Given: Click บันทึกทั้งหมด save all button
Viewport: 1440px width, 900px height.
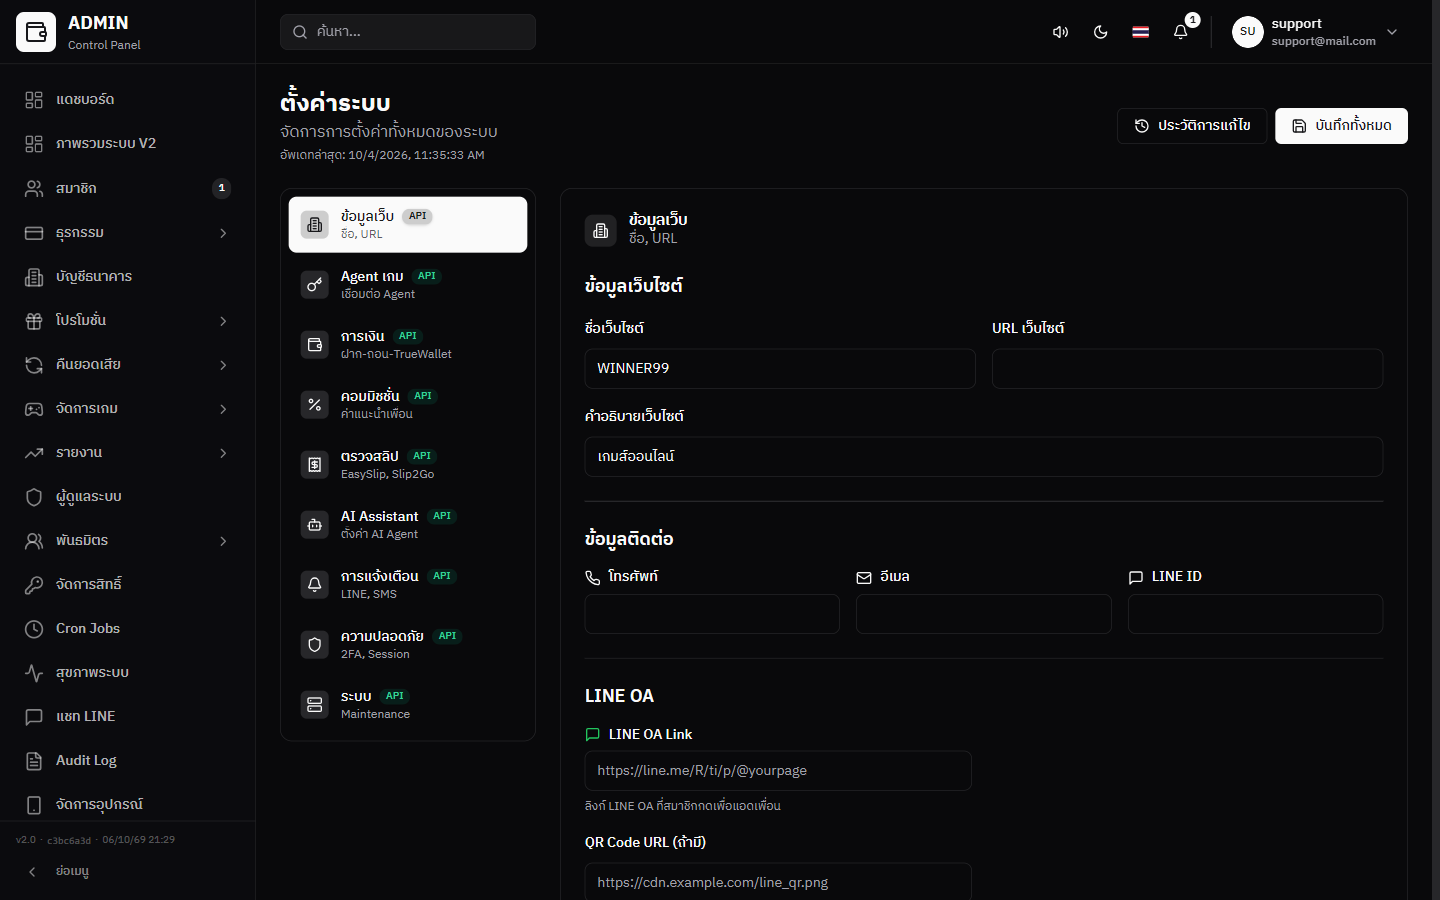Looking at the screenshot, I should tap(1341, 126).
